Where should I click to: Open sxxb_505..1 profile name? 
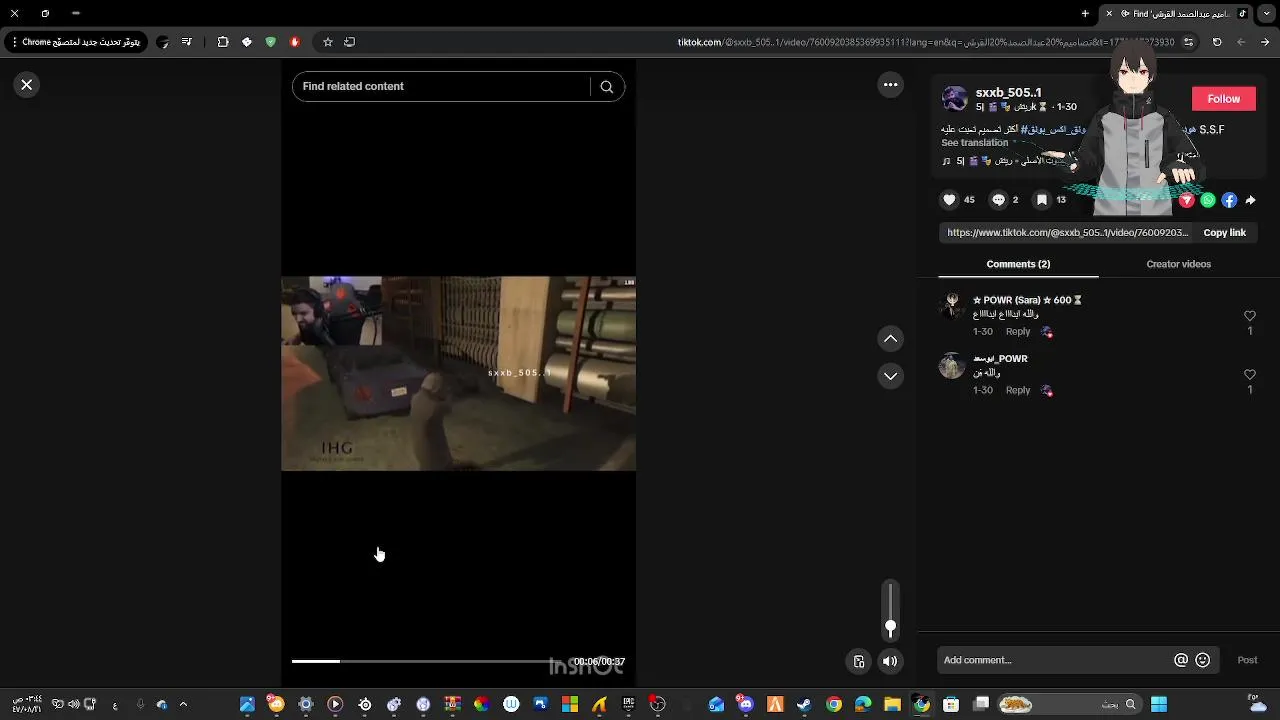coord(1008,92)
